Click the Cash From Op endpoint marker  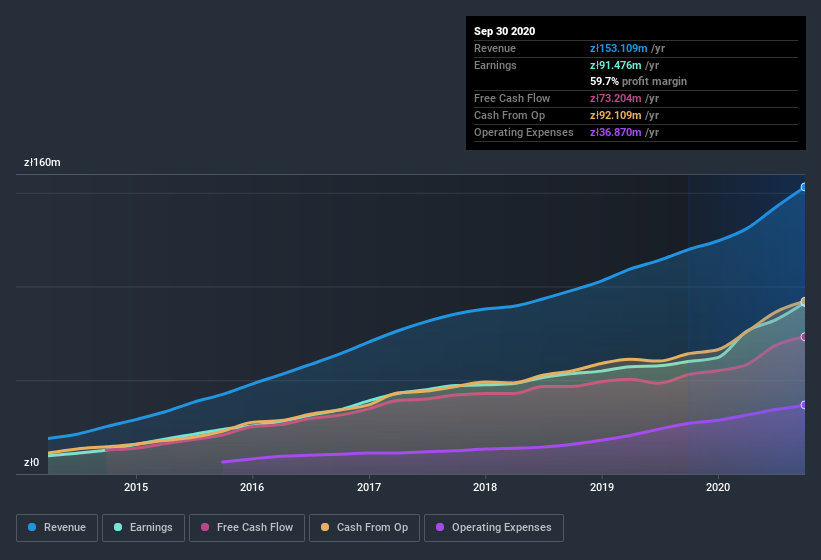click(804, 301)
